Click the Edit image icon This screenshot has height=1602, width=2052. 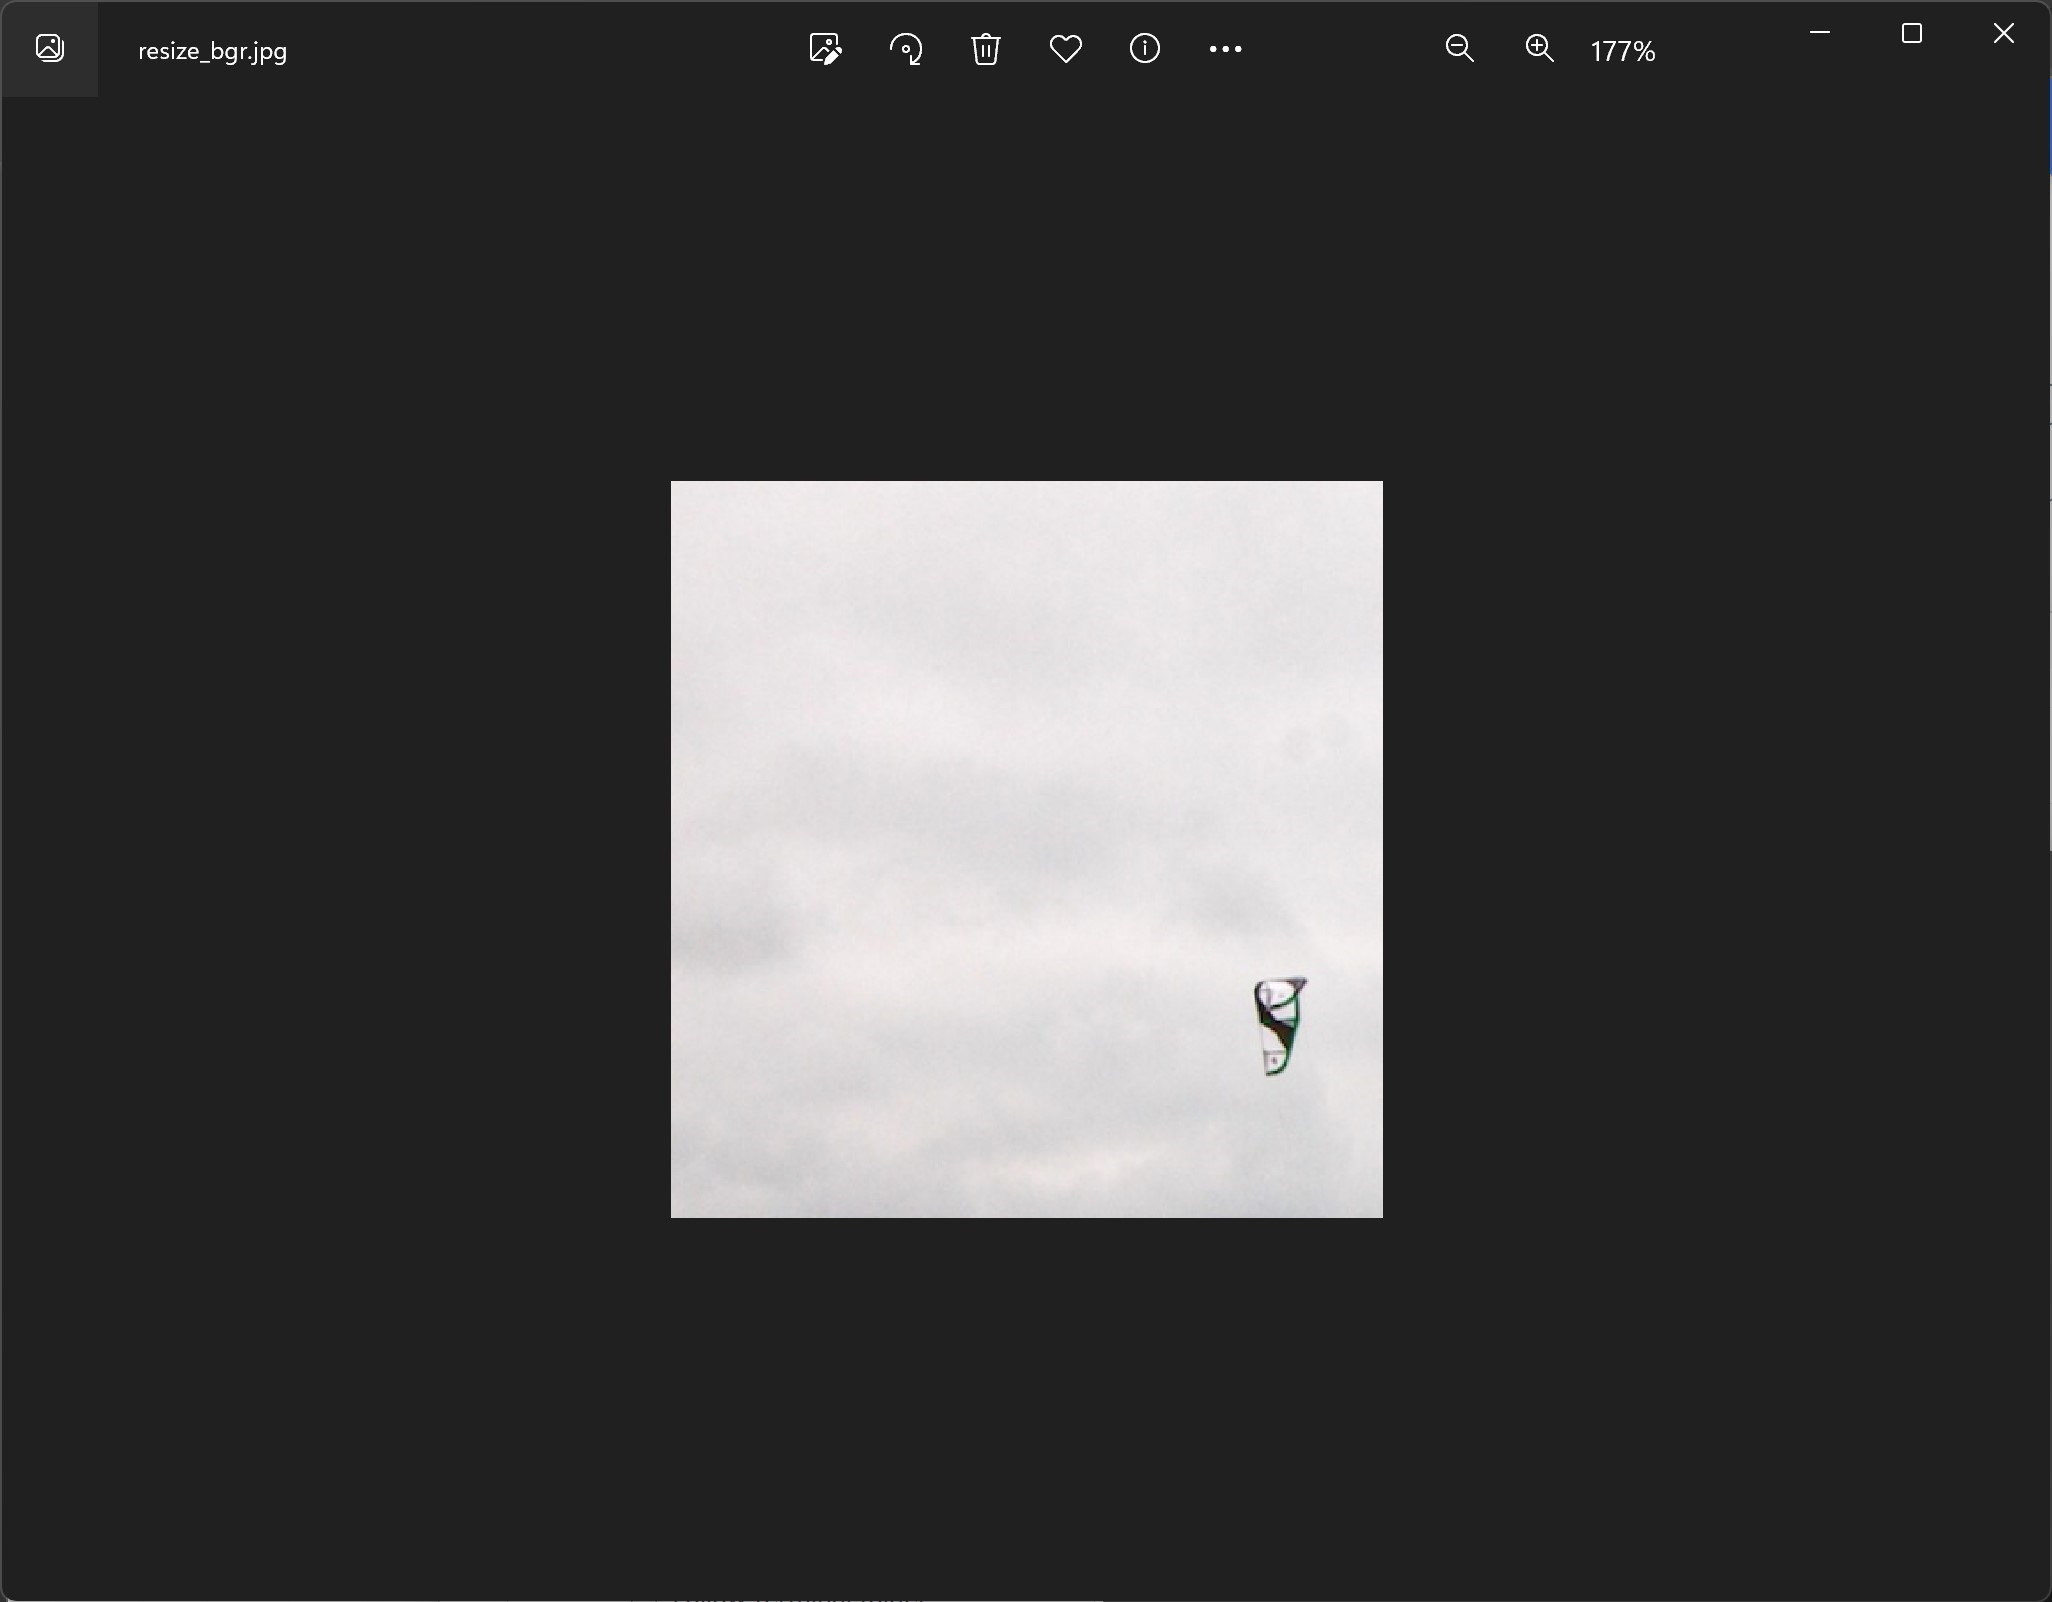[825, 49]
